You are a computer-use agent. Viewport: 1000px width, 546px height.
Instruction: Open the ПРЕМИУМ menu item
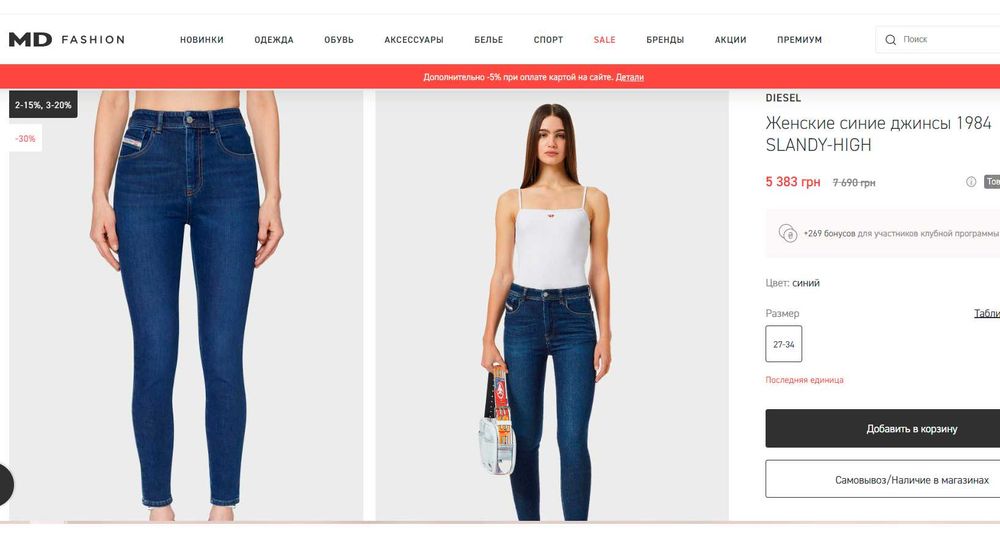(x=799, y=40)
